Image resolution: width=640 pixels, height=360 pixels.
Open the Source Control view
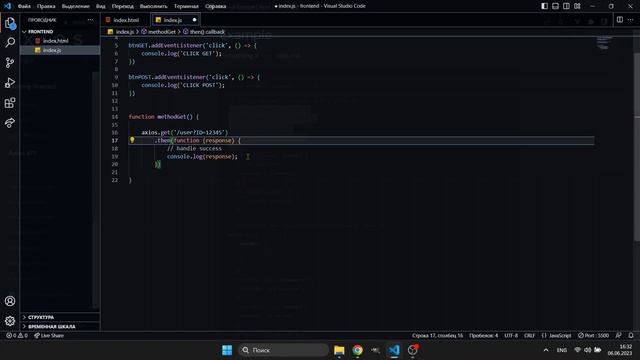(10, 62)
